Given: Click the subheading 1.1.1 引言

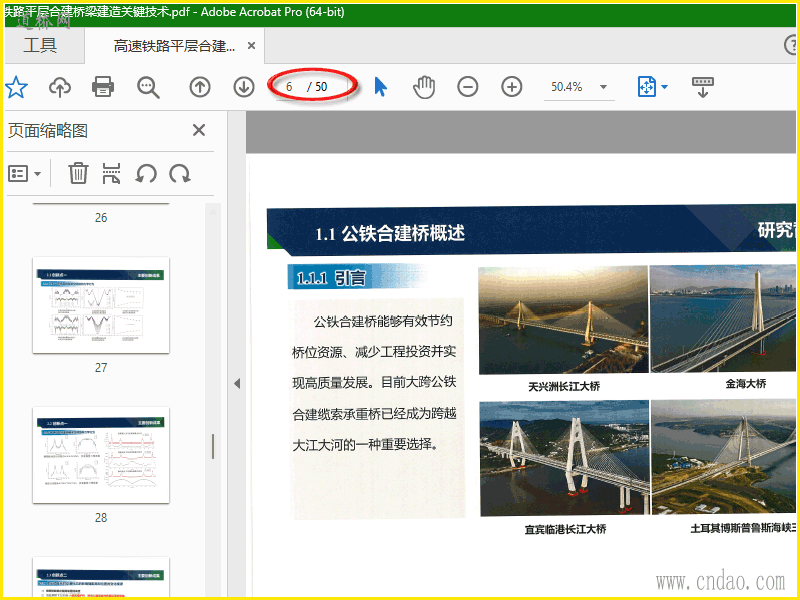Looking at the screenshot, I should click(x=331, y=278).
